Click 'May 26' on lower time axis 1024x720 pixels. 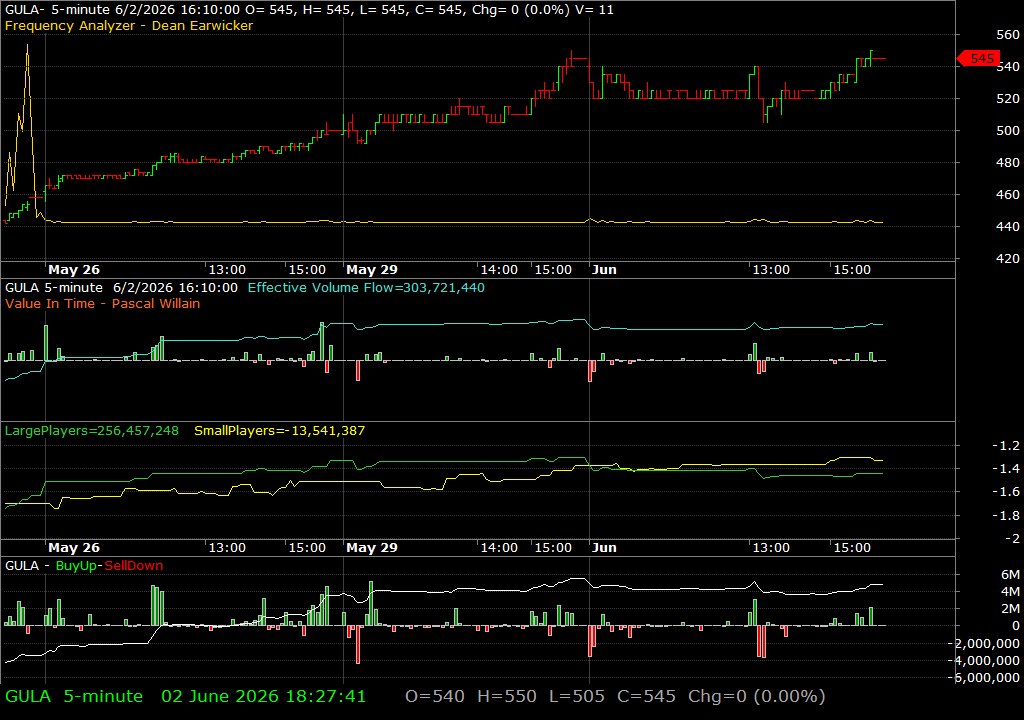[x=74, y=548]
